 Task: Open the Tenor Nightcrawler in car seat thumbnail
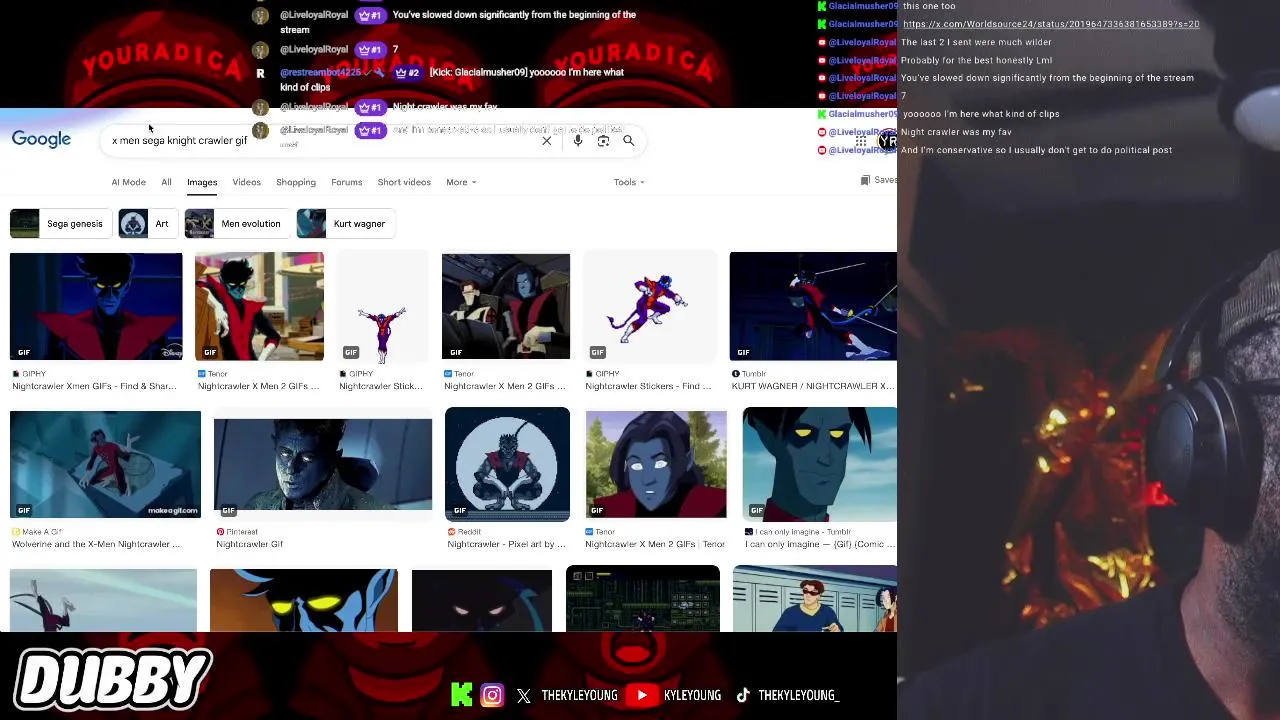pyautogui.click(x=506, y=306)
